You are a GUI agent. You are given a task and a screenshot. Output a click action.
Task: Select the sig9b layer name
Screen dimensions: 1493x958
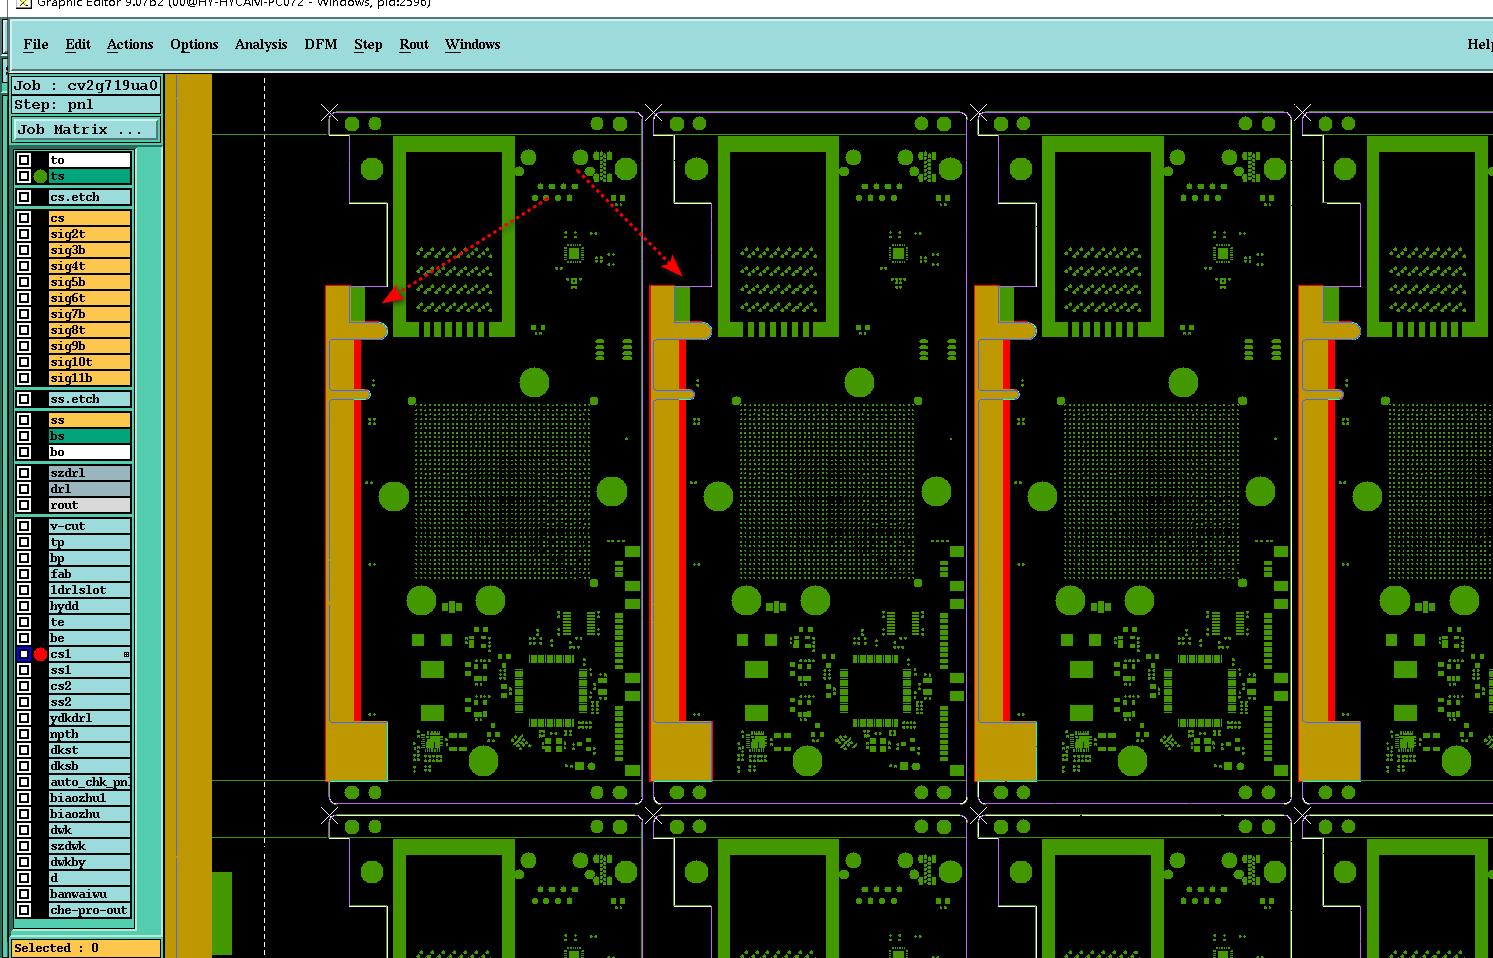[x=89, y=346]
